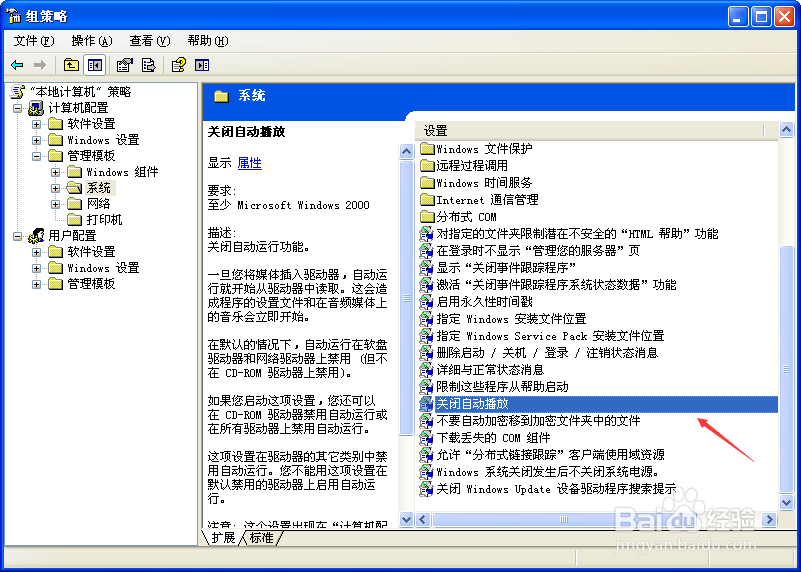Open the 操作(A) menu
This screenshot has height=572, width=801.
tap(92, 41)
